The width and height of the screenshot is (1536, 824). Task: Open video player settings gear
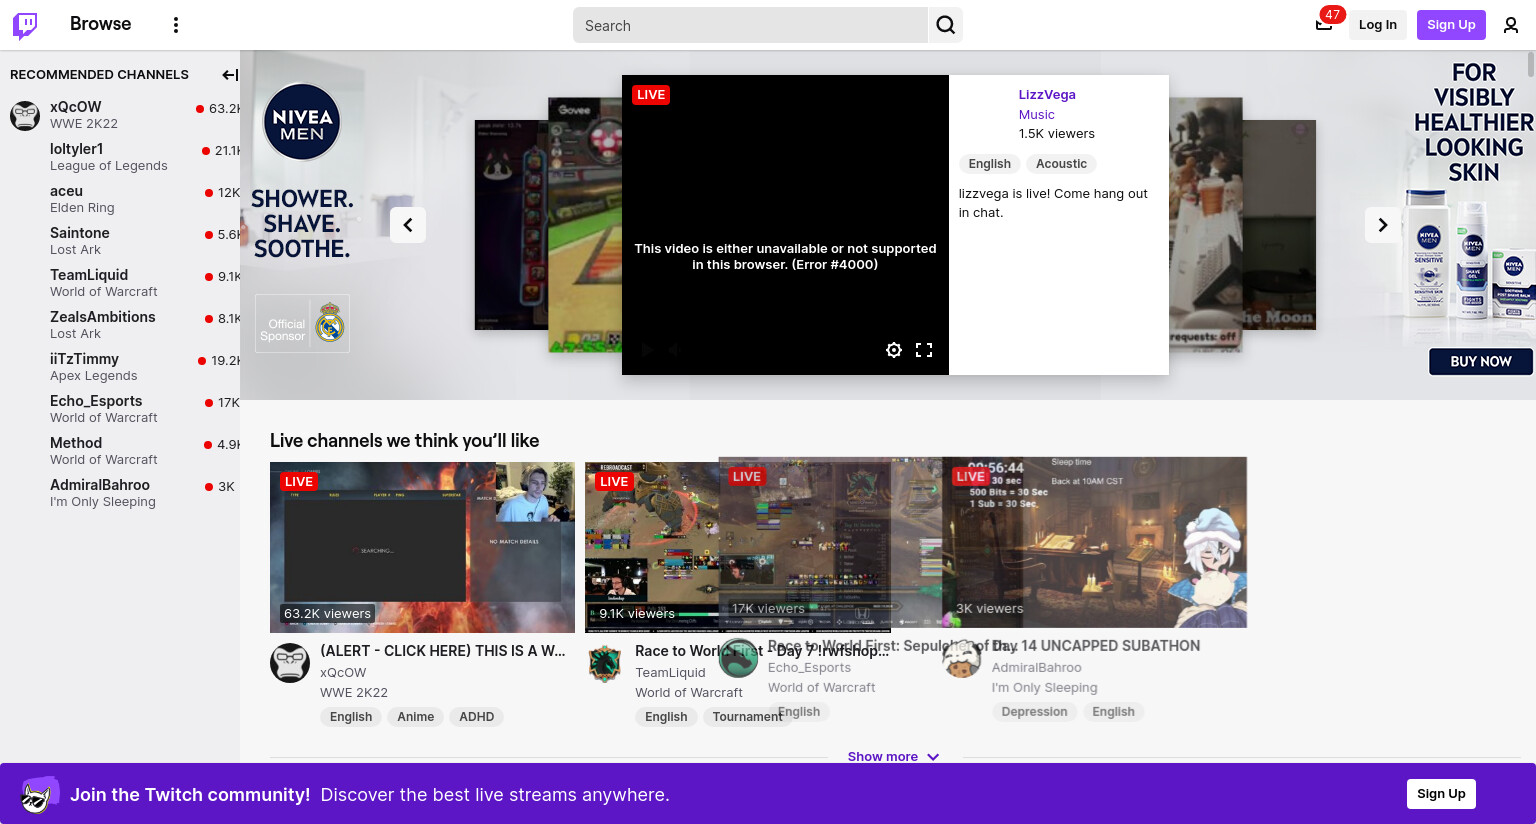(894, 350)
